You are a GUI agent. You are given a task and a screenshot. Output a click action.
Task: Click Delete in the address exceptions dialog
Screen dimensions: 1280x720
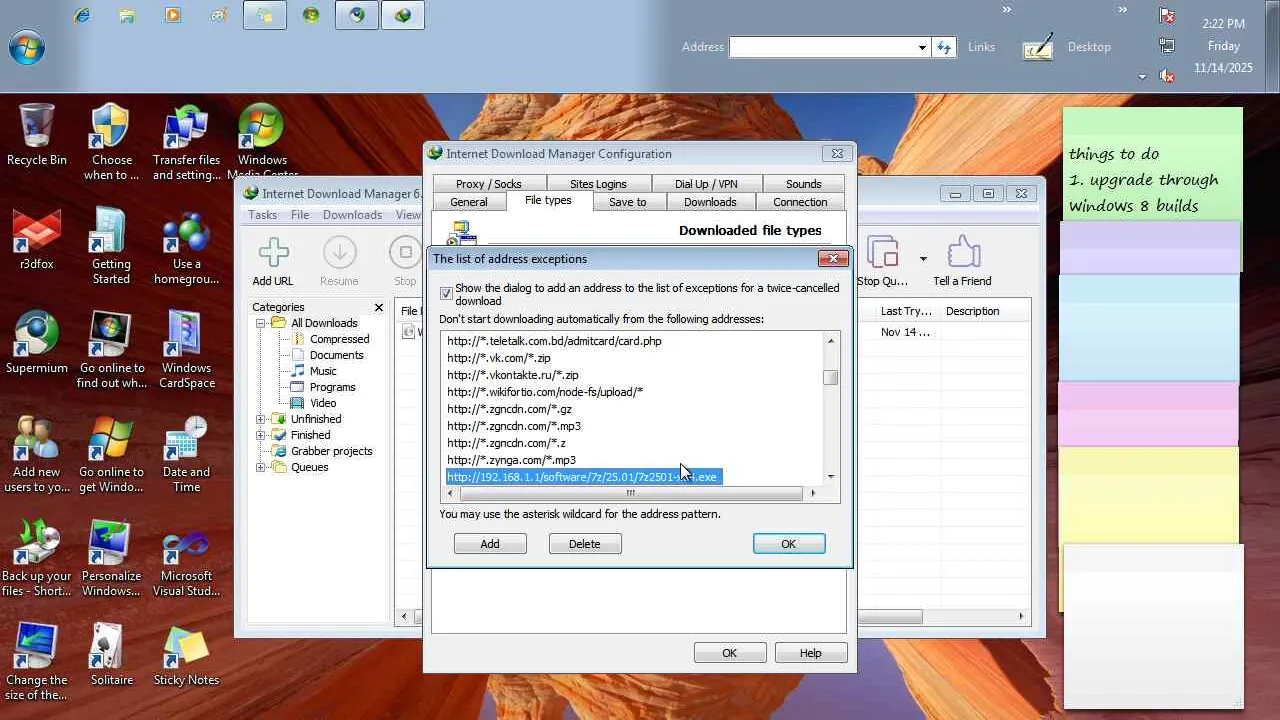tap(585, 544)
